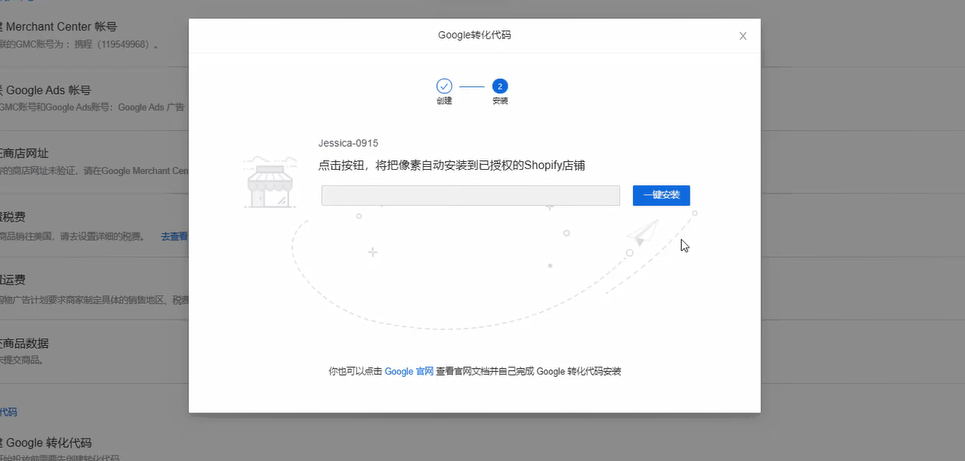Viewport: 965px width, 461px height.
Task: Click 商店网址 heading in background page
Action: tap(25, 153)
